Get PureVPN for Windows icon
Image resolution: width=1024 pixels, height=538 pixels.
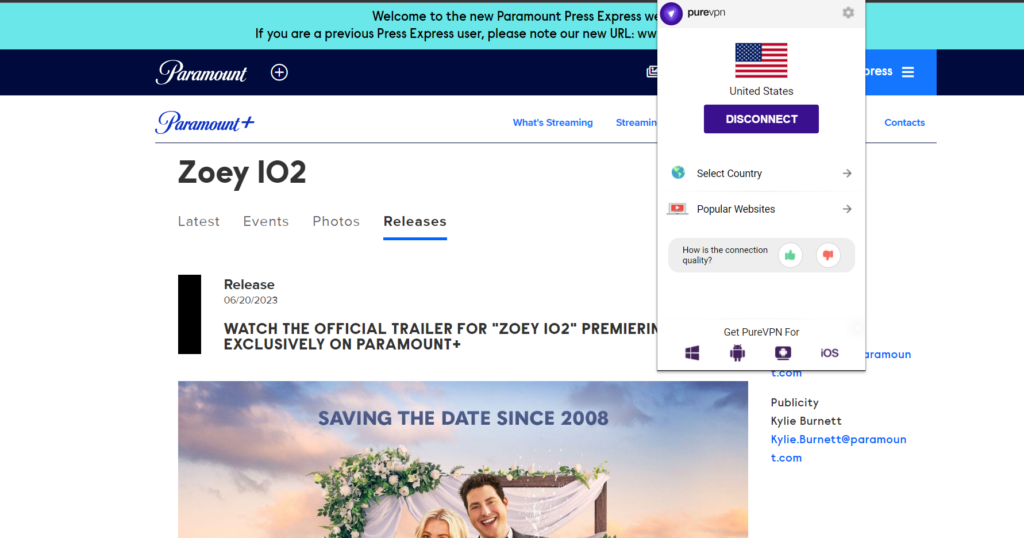click(x=692, y=353)
